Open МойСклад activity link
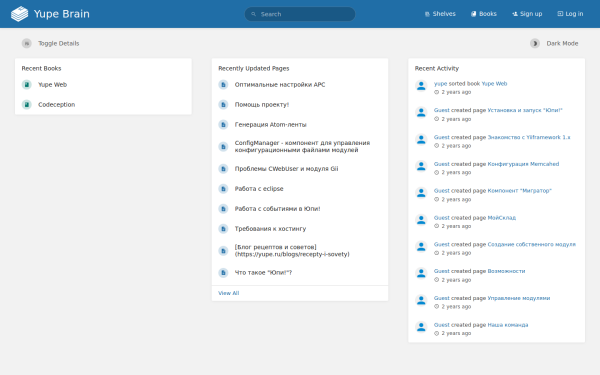Image resolution: width=600 pixels, height=375 pixels. 502,218
